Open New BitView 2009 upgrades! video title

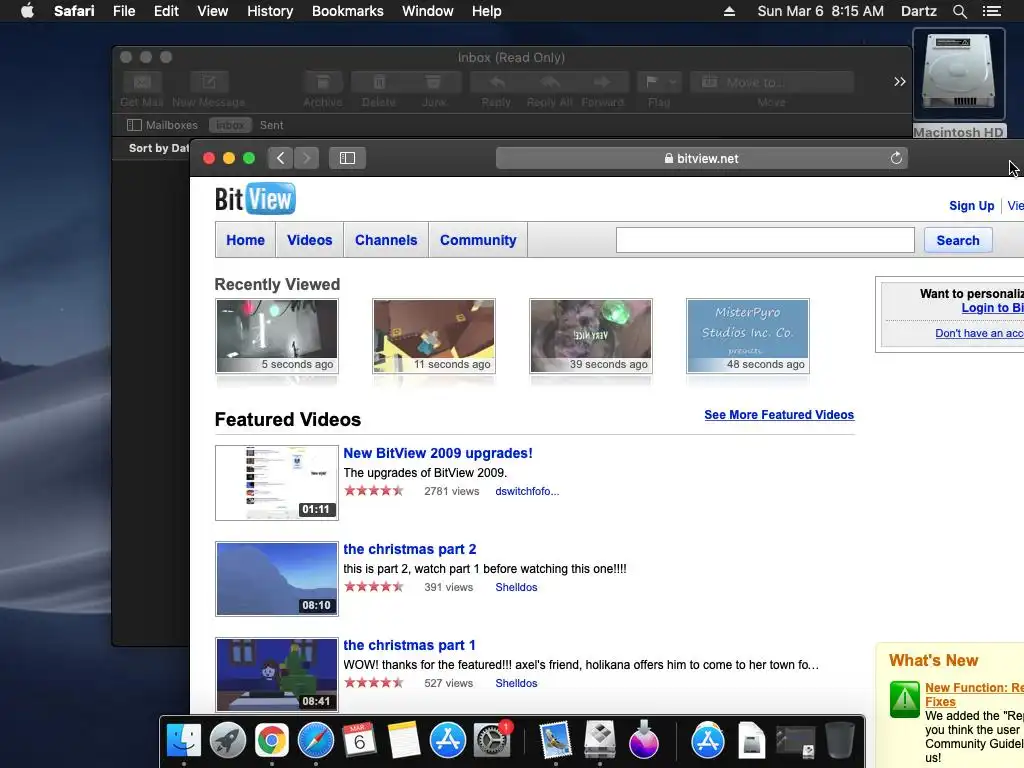pyautogui.click(x=438, y=453)
